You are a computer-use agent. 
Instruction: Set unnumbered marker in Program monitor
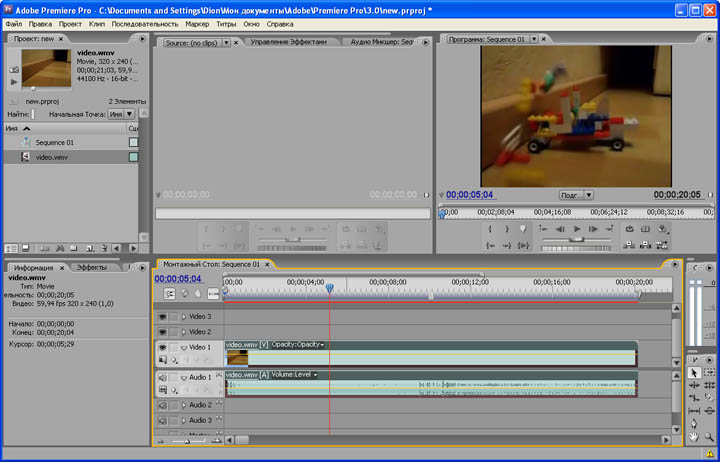tap(523, 229)
